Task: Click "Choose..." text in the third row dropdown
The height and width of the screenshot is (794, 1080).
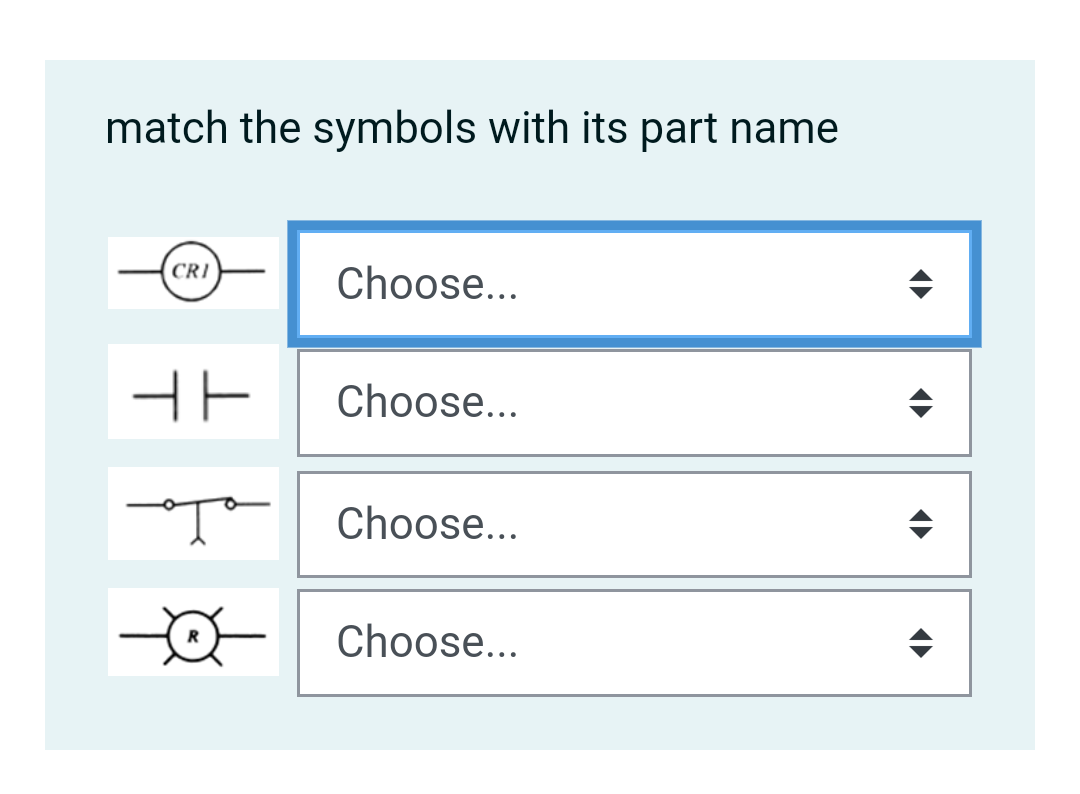Action: (x=427, y=524)
